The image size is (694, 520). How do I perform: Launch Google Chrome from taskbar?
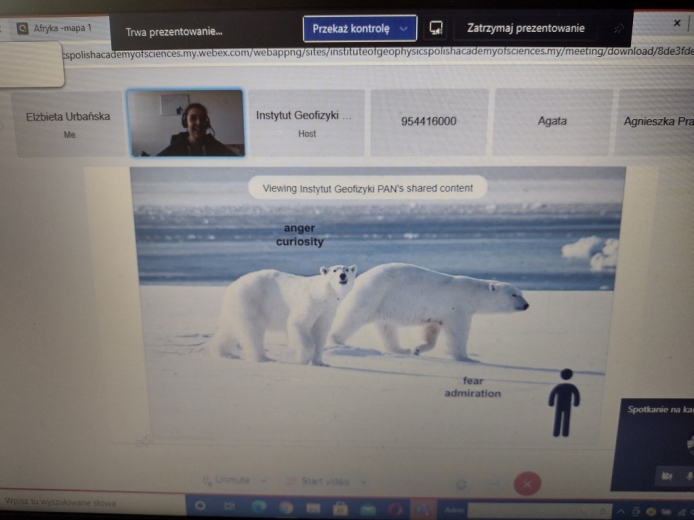[x=286, y=508]
